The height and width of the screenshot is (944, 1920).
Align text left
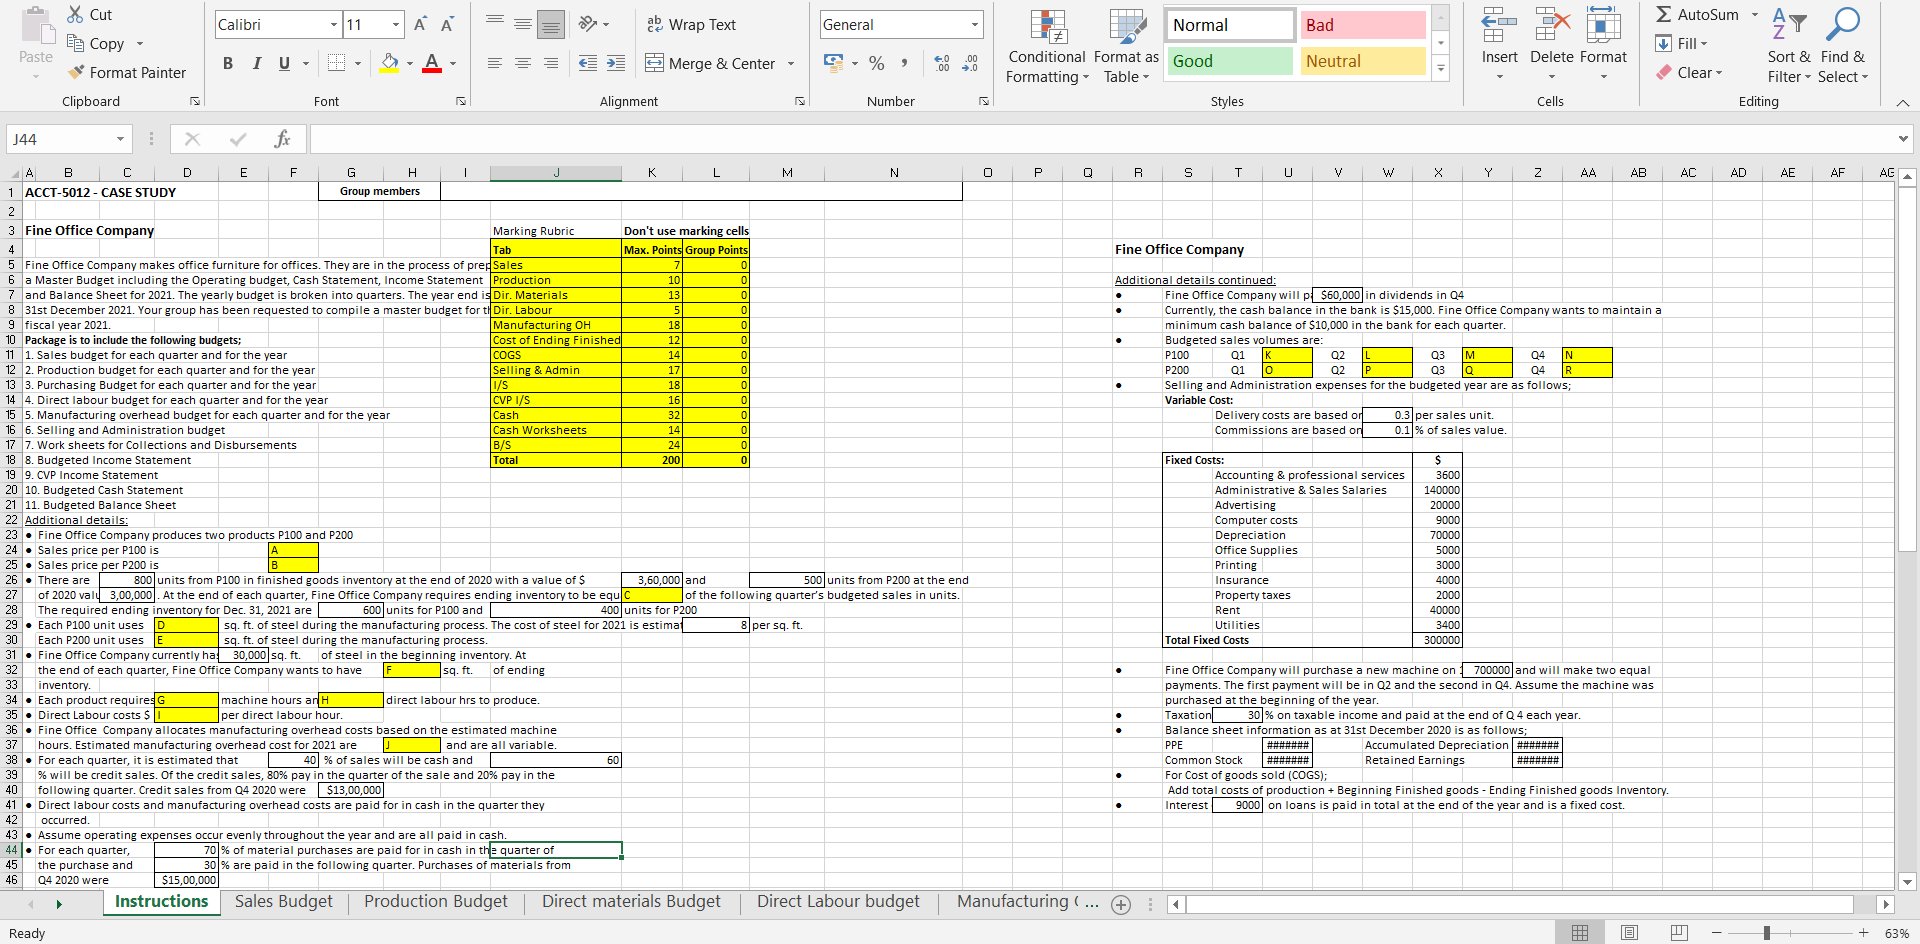pos(495,63)
